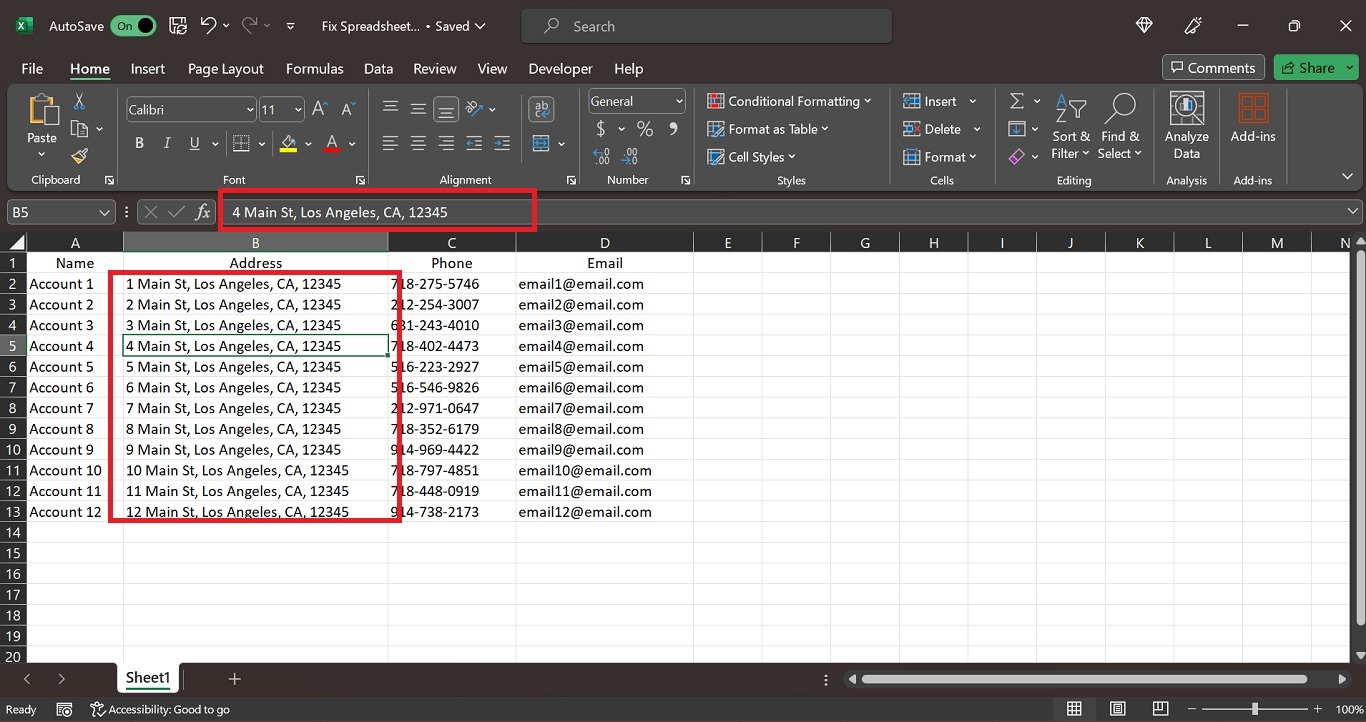This screenshot has width=1366, height=722.
Task: Switch to the Formulas ribbon tab
Action: click(314, 69)
